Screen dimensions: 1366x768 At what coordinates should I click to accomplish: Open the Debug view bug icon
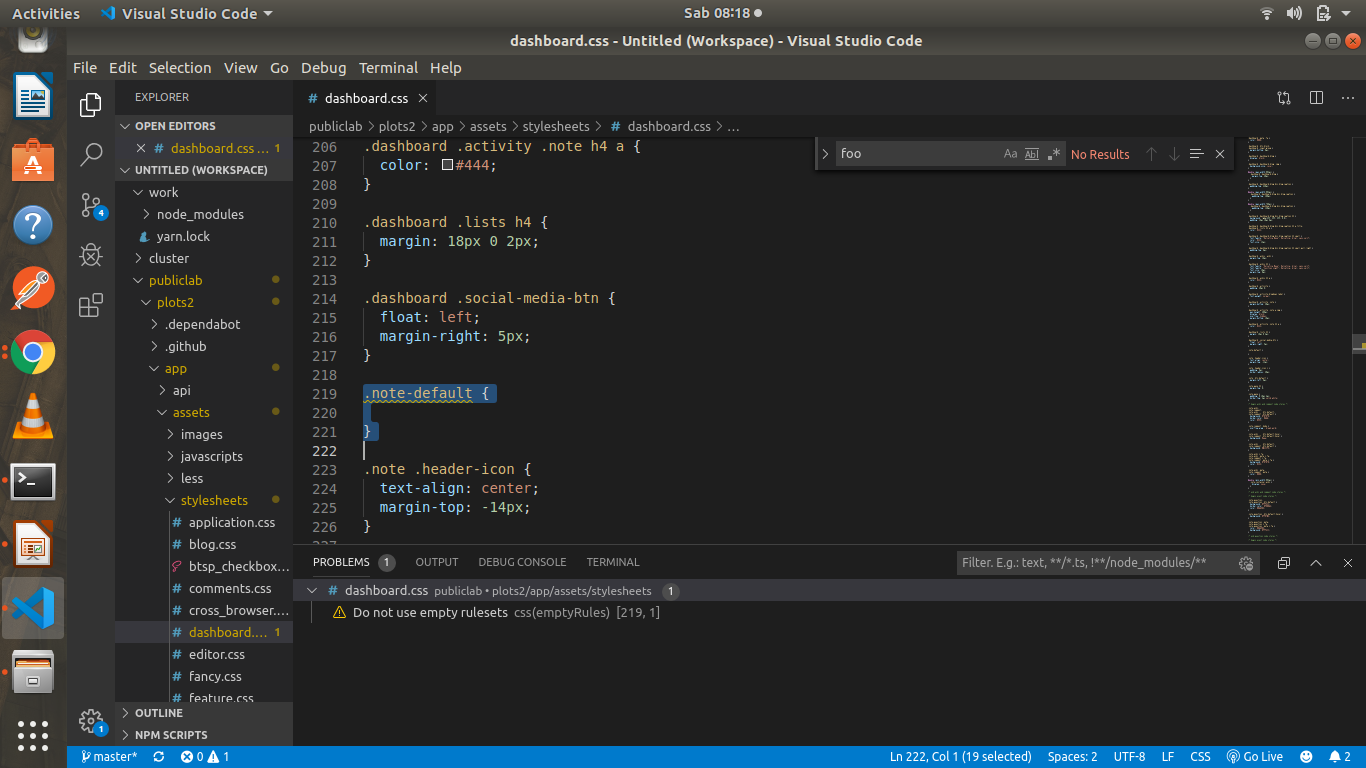pos(91,255)
